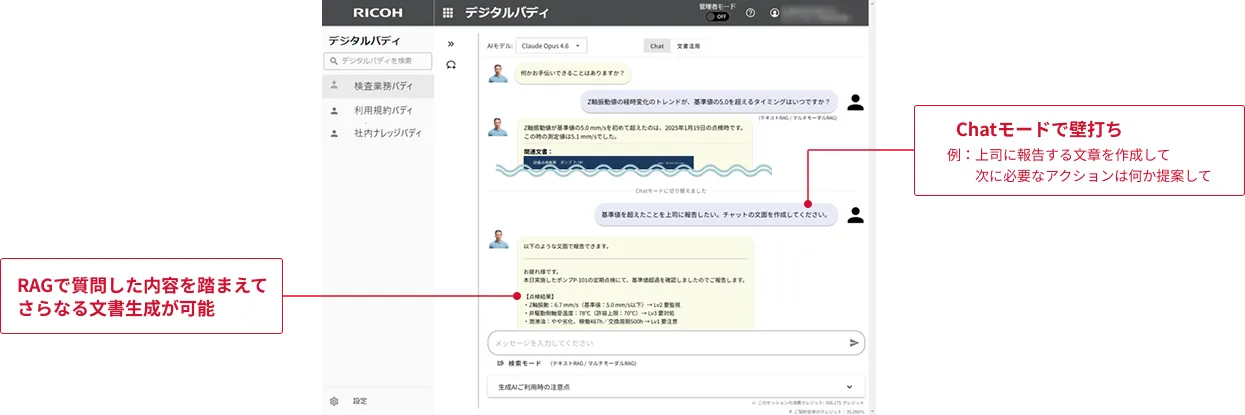Image resolution: width=1245 pixels, height=415 pixels.
Task: Click the RICOH logo
Action: point(378,13)
